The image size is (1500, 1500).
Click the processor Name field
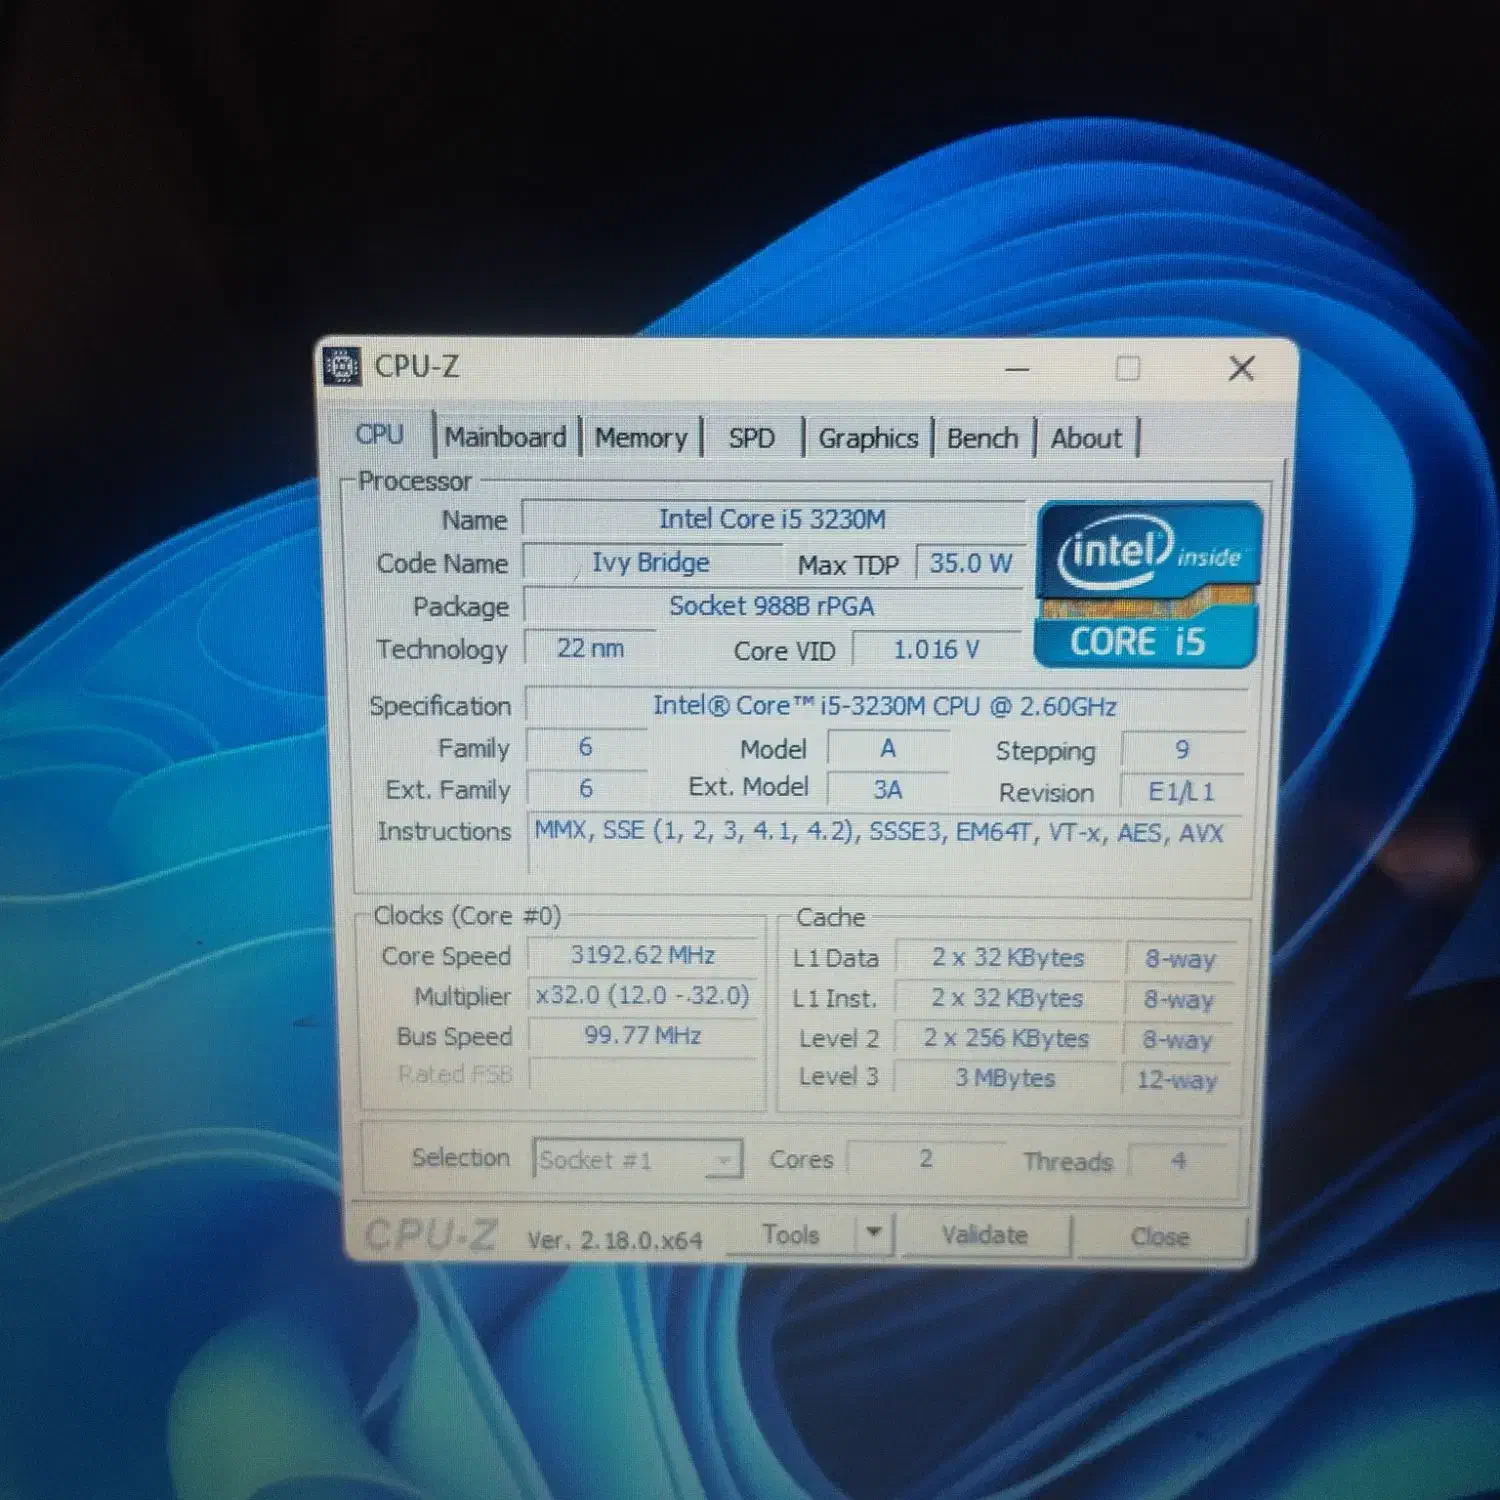[x=772, y=519]
